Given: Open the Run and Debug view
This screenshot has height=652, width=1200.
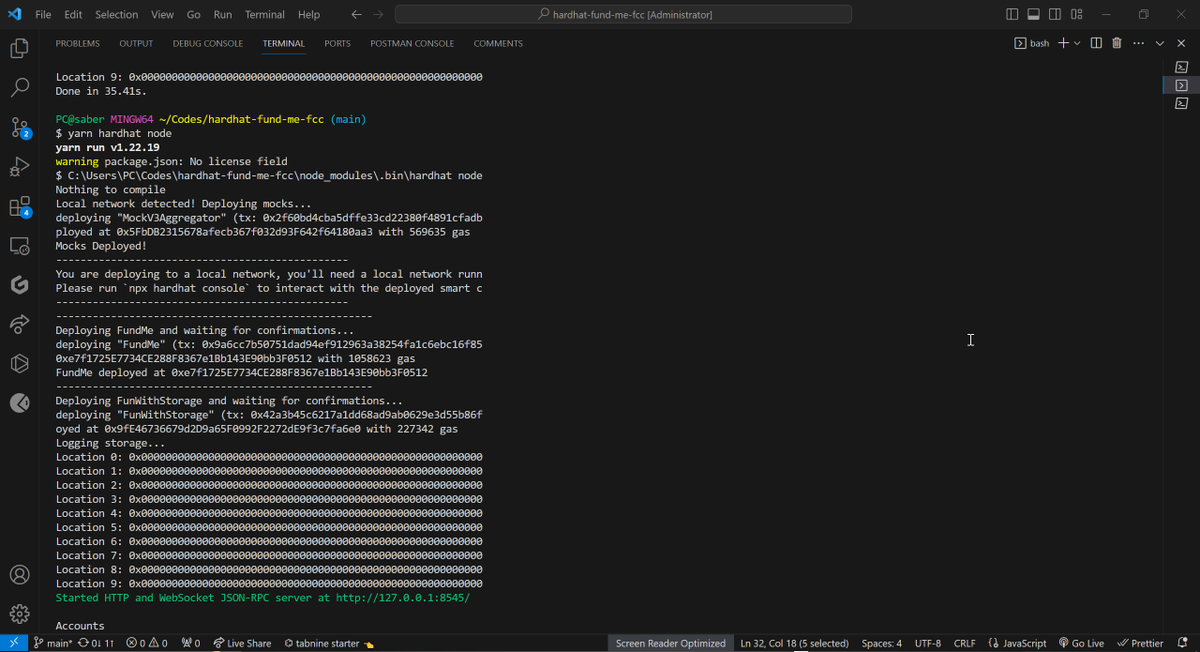Looking at the screenshot, I should [x=20, y=166].
